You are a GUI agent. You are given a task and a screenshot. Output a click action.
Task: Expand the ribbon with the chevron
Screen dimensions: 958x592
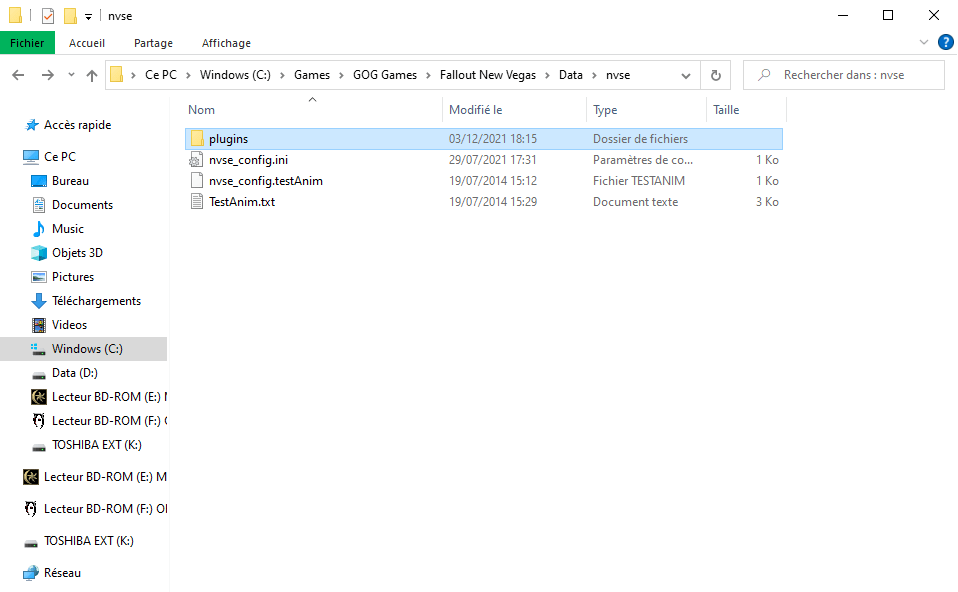click(924, 42)
